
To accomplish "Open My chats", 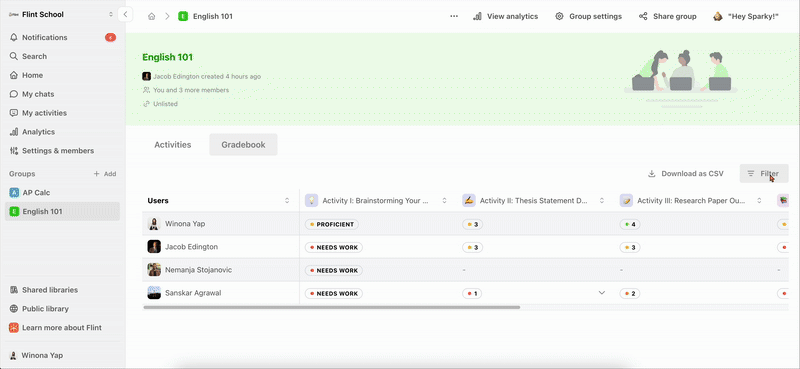I will pyautogui.click(x=62, y=94).
